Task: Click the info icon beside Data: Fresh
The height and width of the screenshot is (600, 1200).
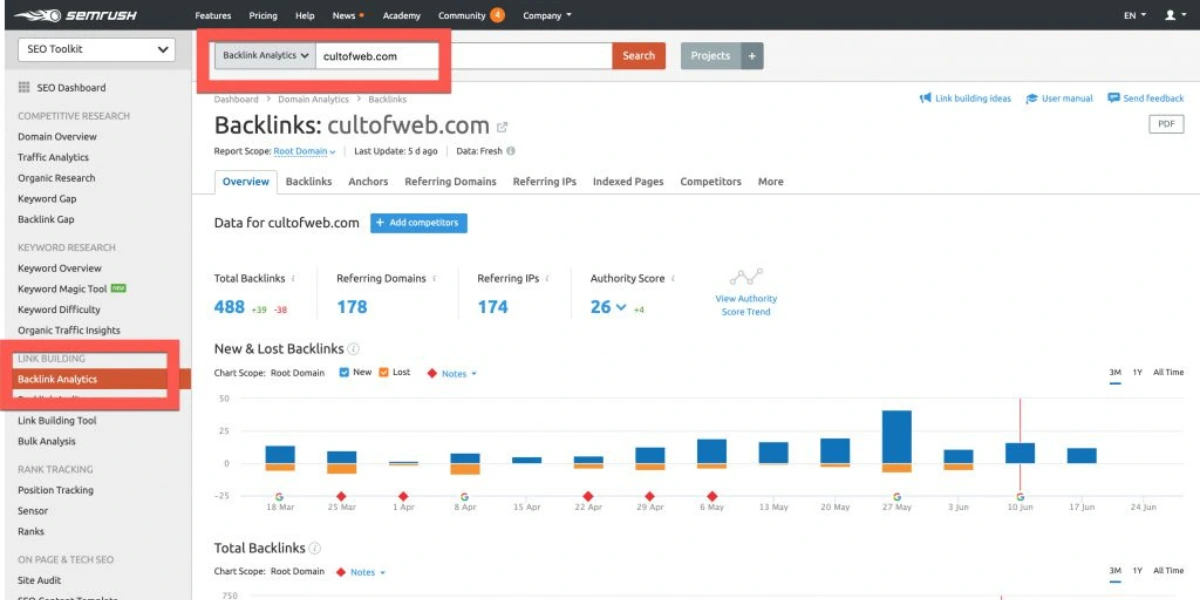Action: [x=511, y=151]
